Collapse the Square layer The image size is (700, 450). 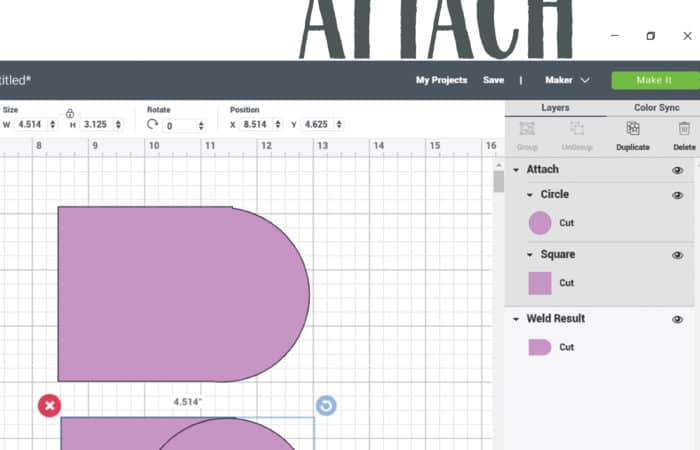530,255
